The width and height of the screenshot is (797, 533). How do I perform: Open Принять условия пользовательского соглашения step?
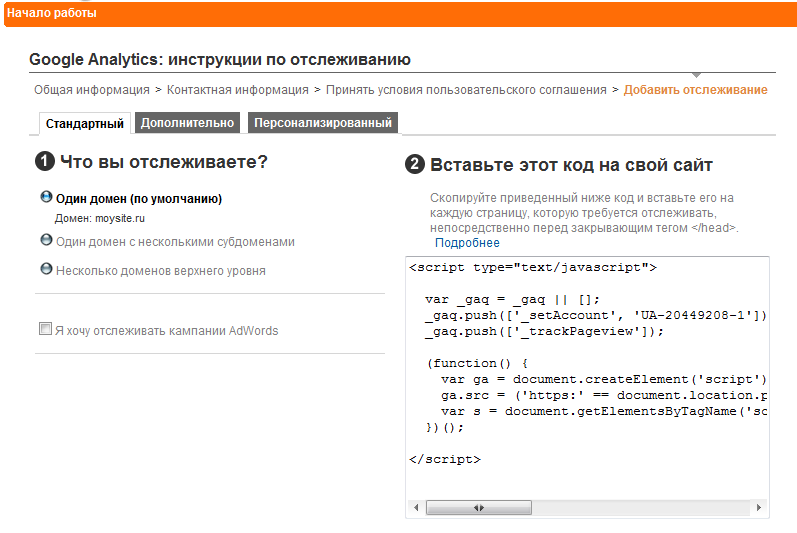point(466,90)
